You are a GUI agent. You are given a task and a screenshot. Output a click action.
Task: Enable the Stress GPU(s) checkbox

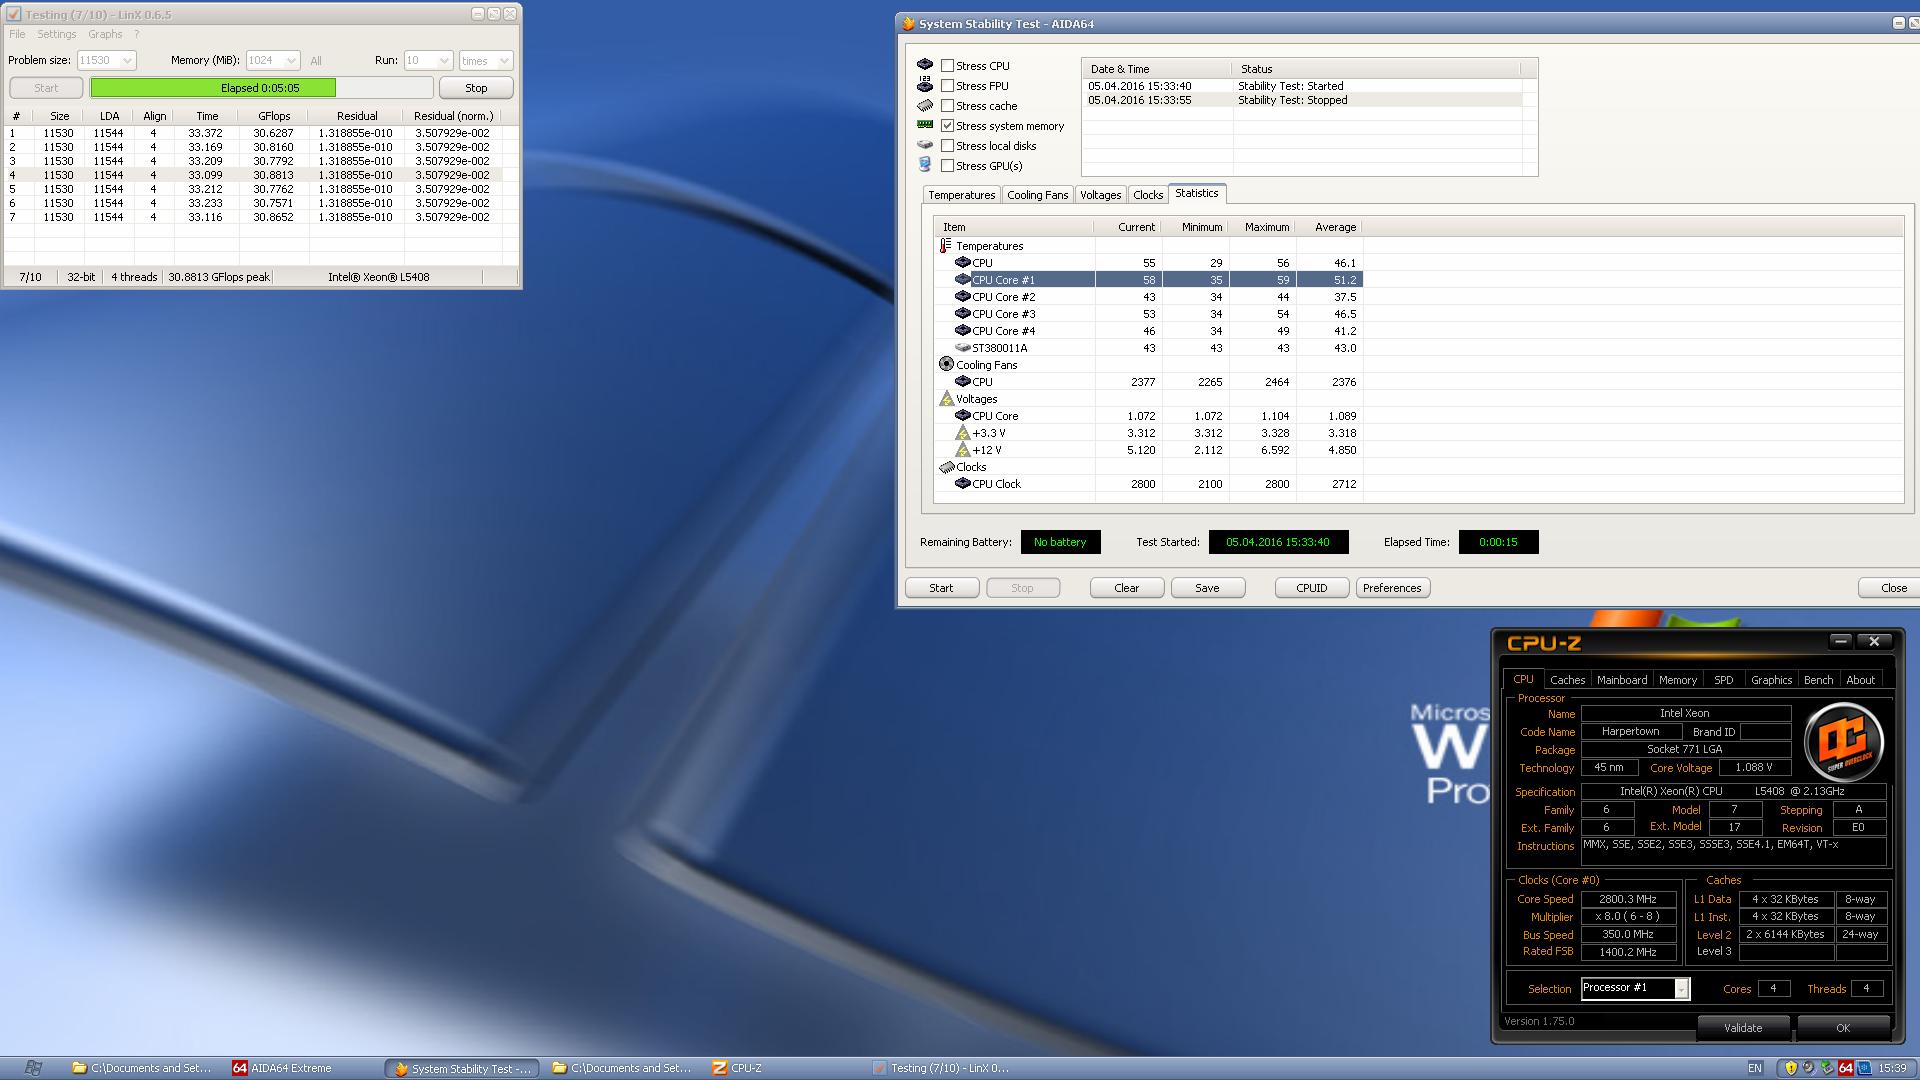pos(947,166)
